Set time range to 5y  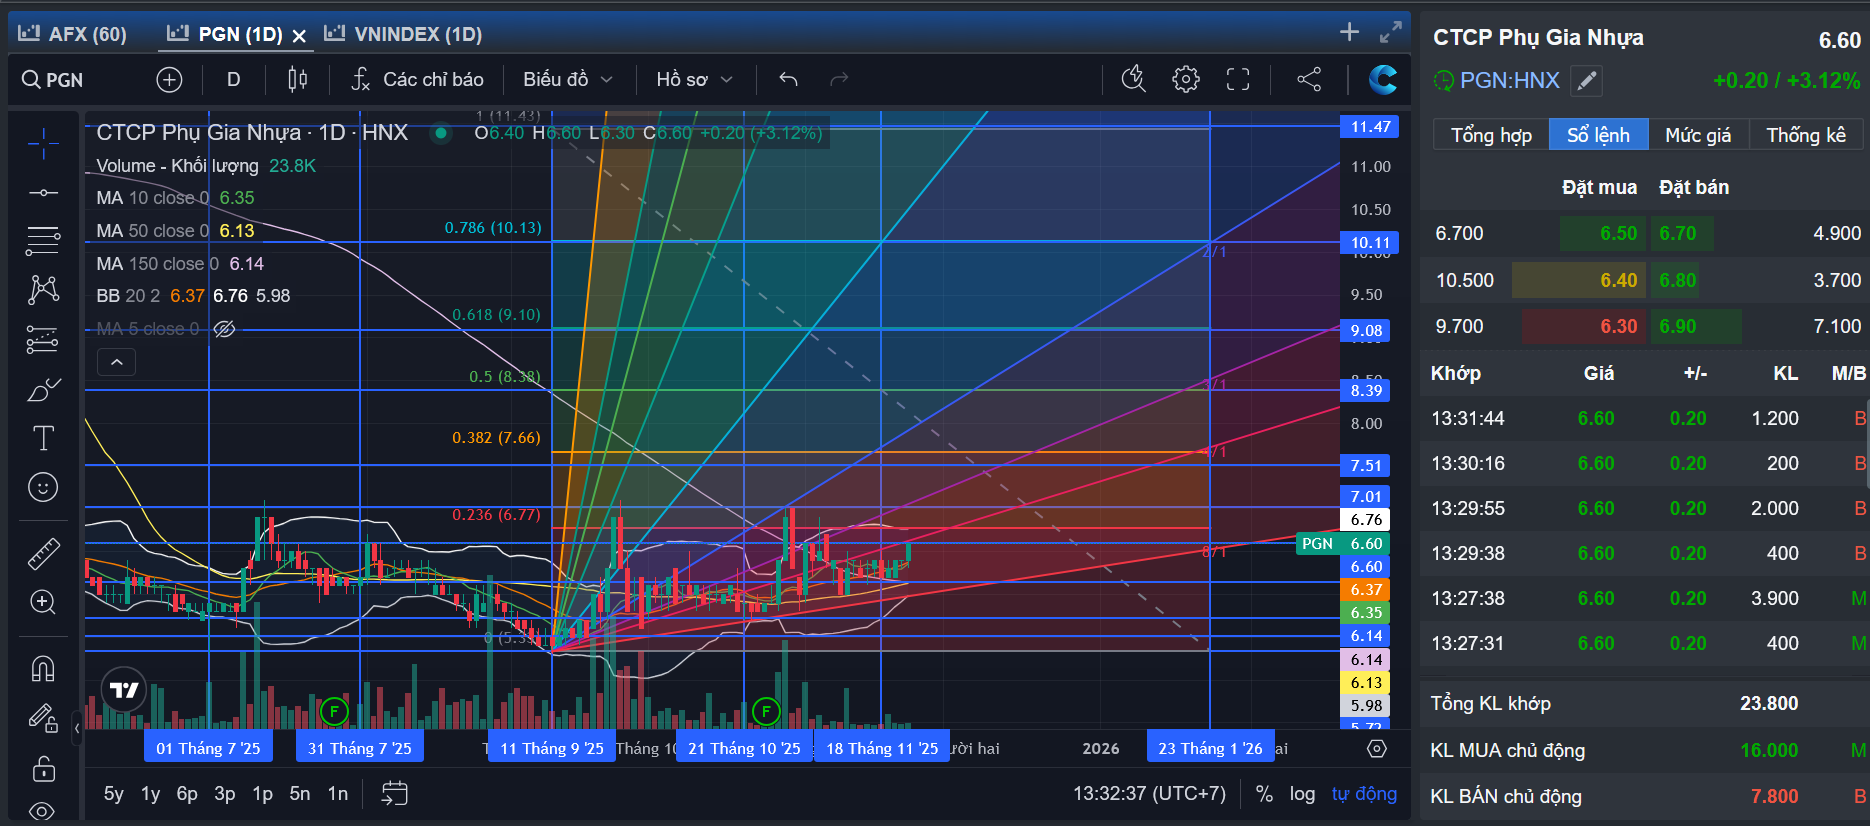click(114, 794)
